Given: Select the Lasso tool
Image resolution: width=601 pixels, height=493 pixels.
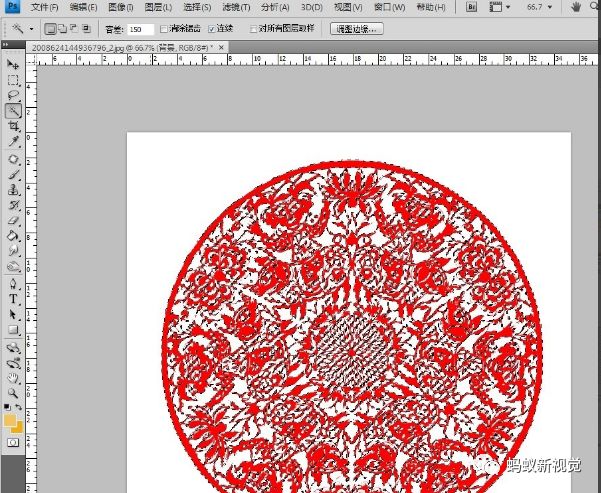Looking at the screenshot, I should [13, 95].
